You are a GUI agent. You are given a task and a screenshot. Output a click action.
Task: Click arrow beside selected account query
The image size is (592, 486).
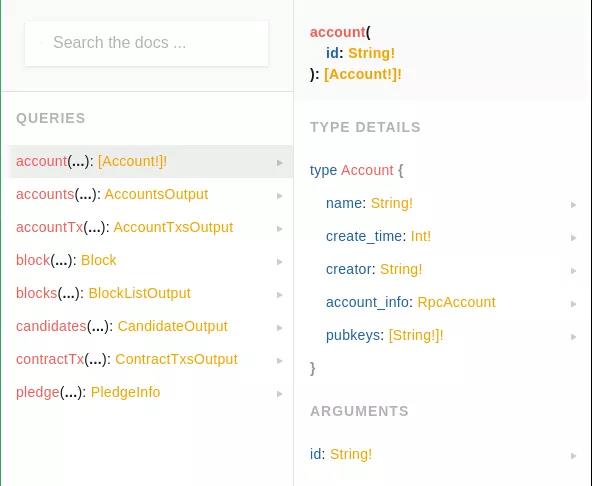point(280,163)
